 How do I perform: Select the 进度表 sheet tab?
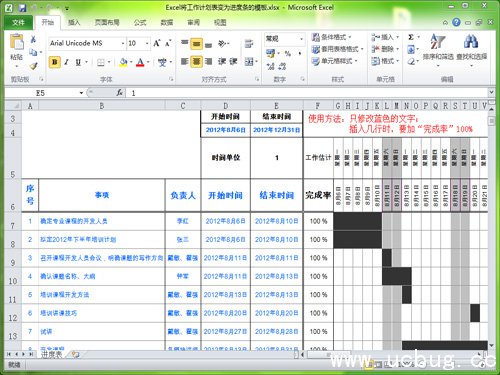tap(52, 354)
